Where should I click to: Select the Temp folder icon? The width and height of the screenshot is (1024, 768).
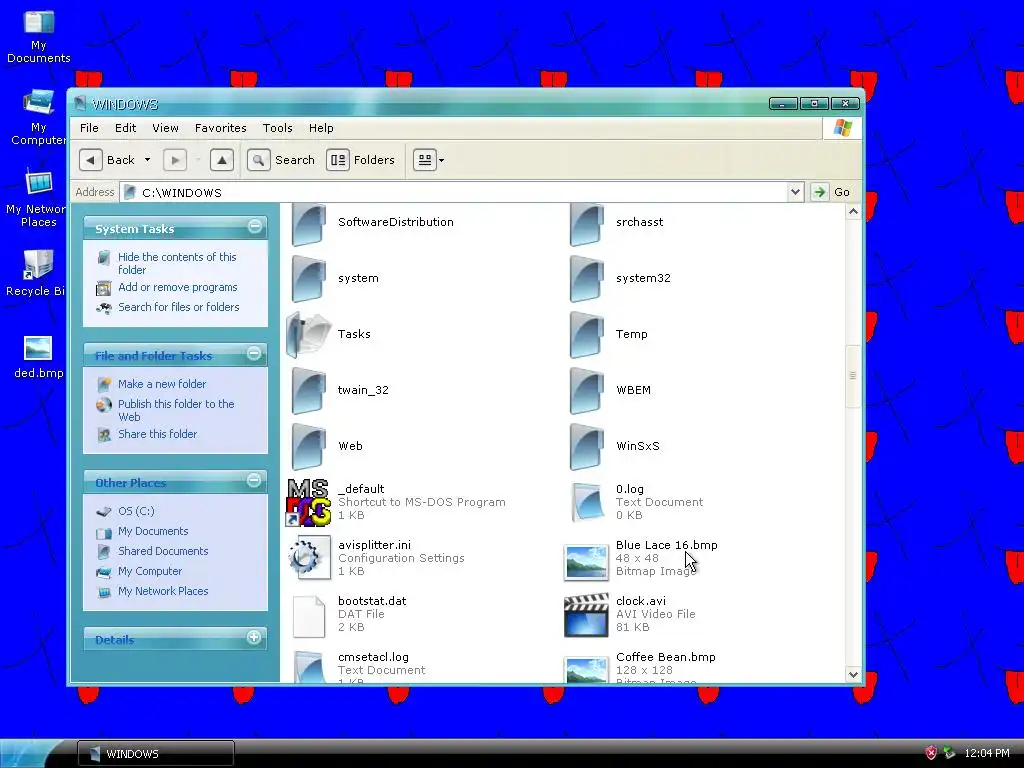point(586,335)
